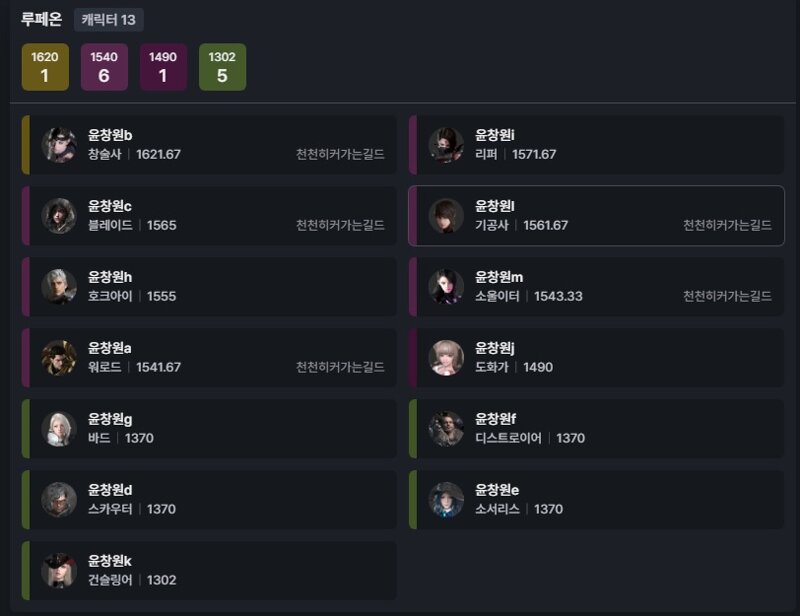The height and width of the screenshot is (616, 800).
Task: Click the 윤창원b character avatar
Action: [59, 145]
